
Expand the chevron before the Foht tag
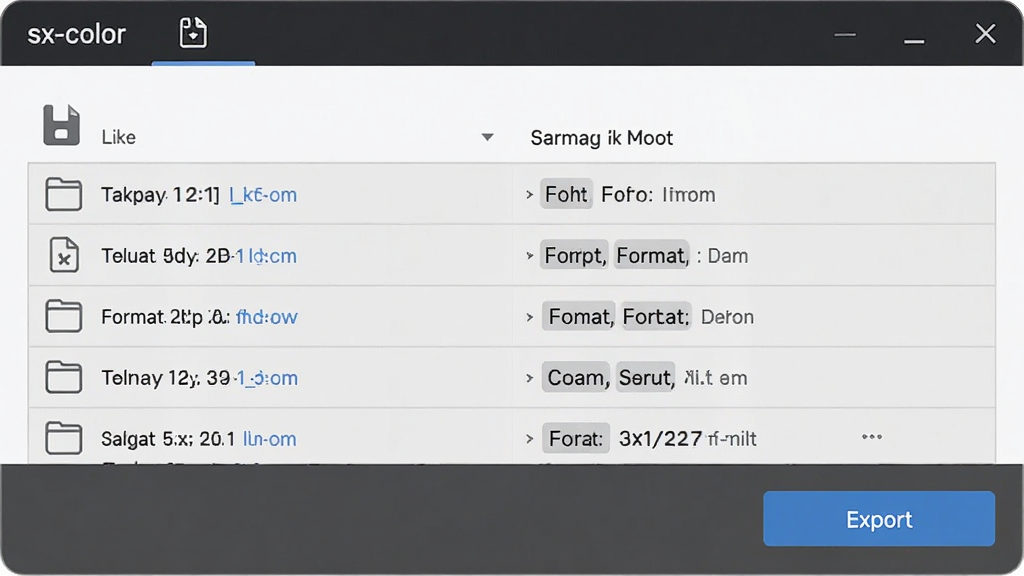530,195
